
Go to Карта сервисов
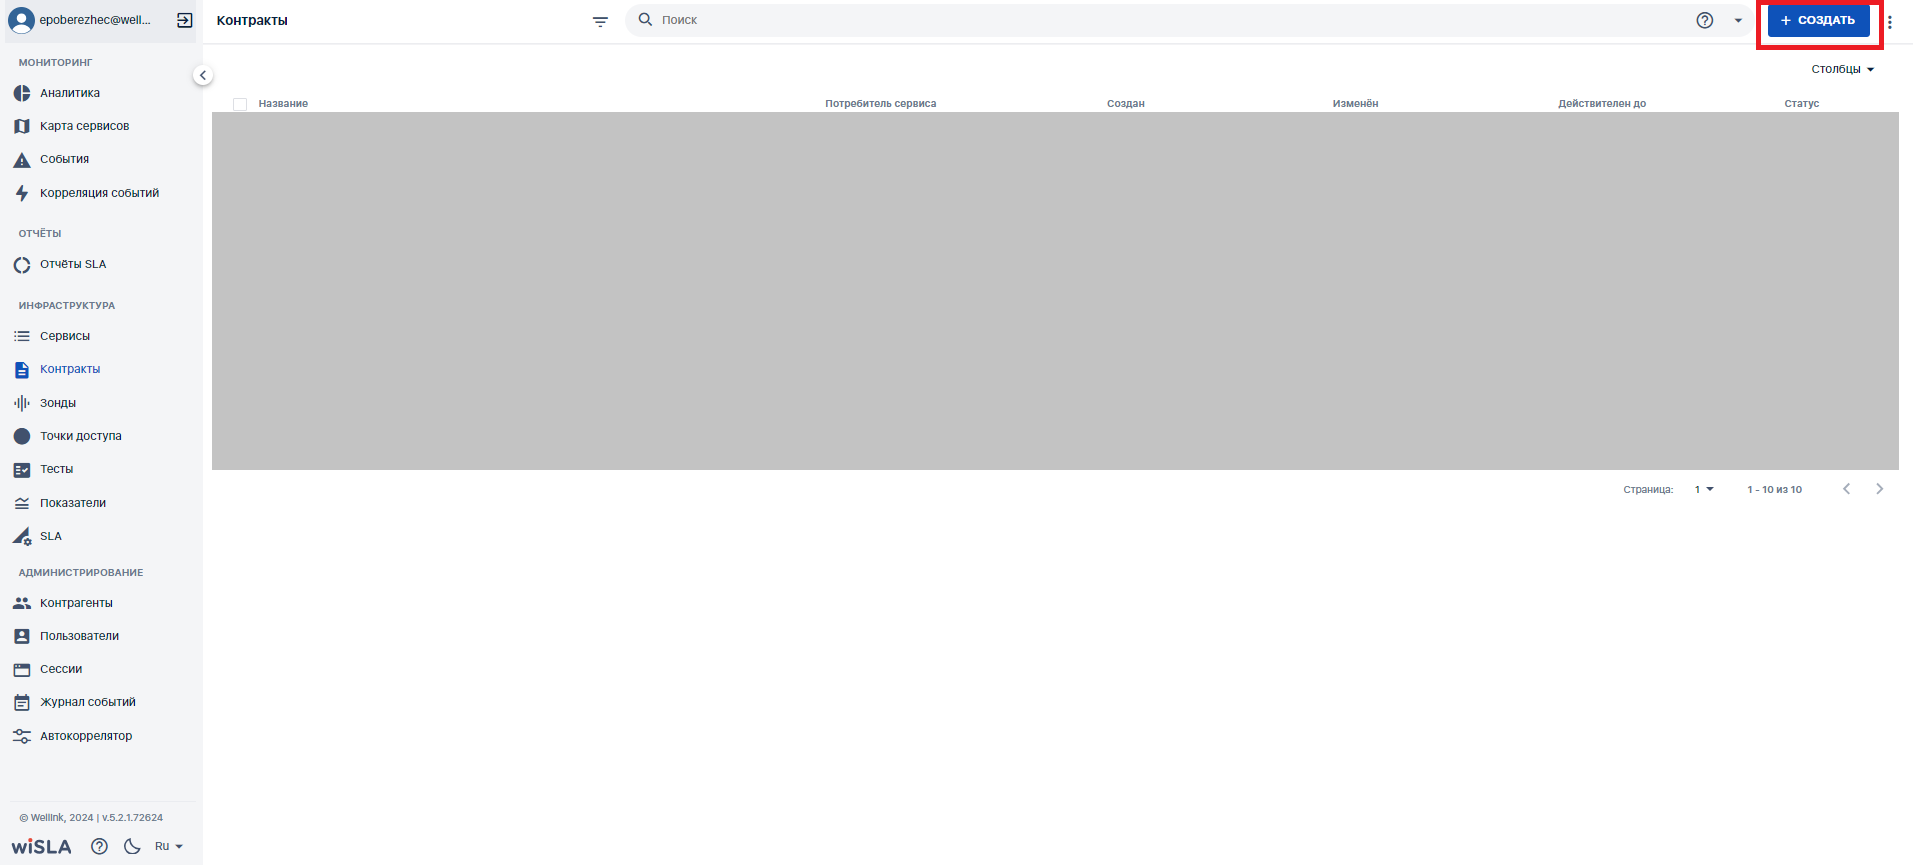85,126
